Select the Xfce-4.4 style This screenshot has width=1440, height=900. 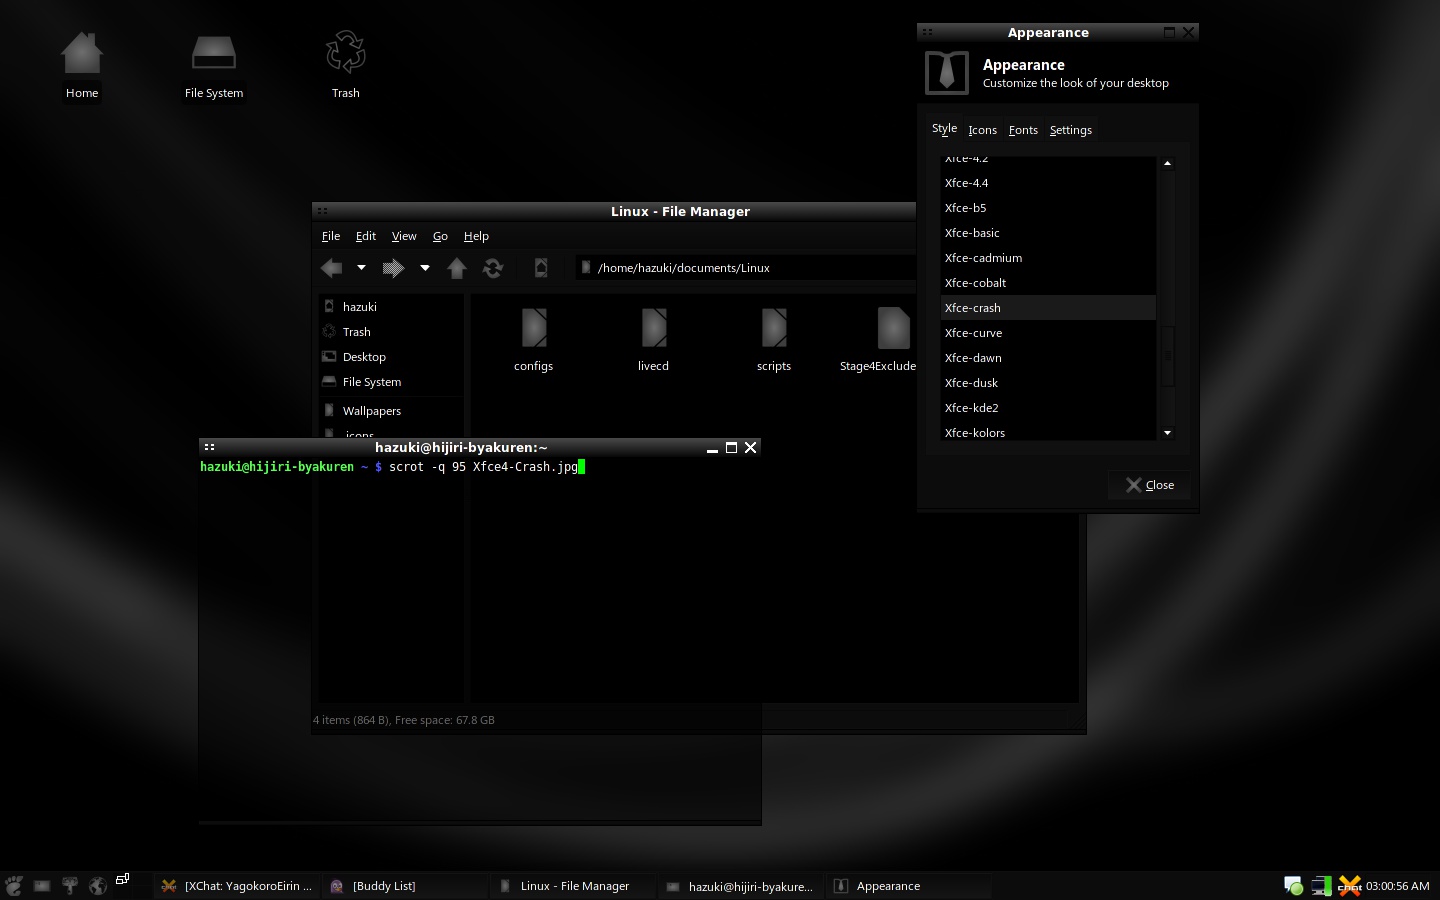point(1048,183)
